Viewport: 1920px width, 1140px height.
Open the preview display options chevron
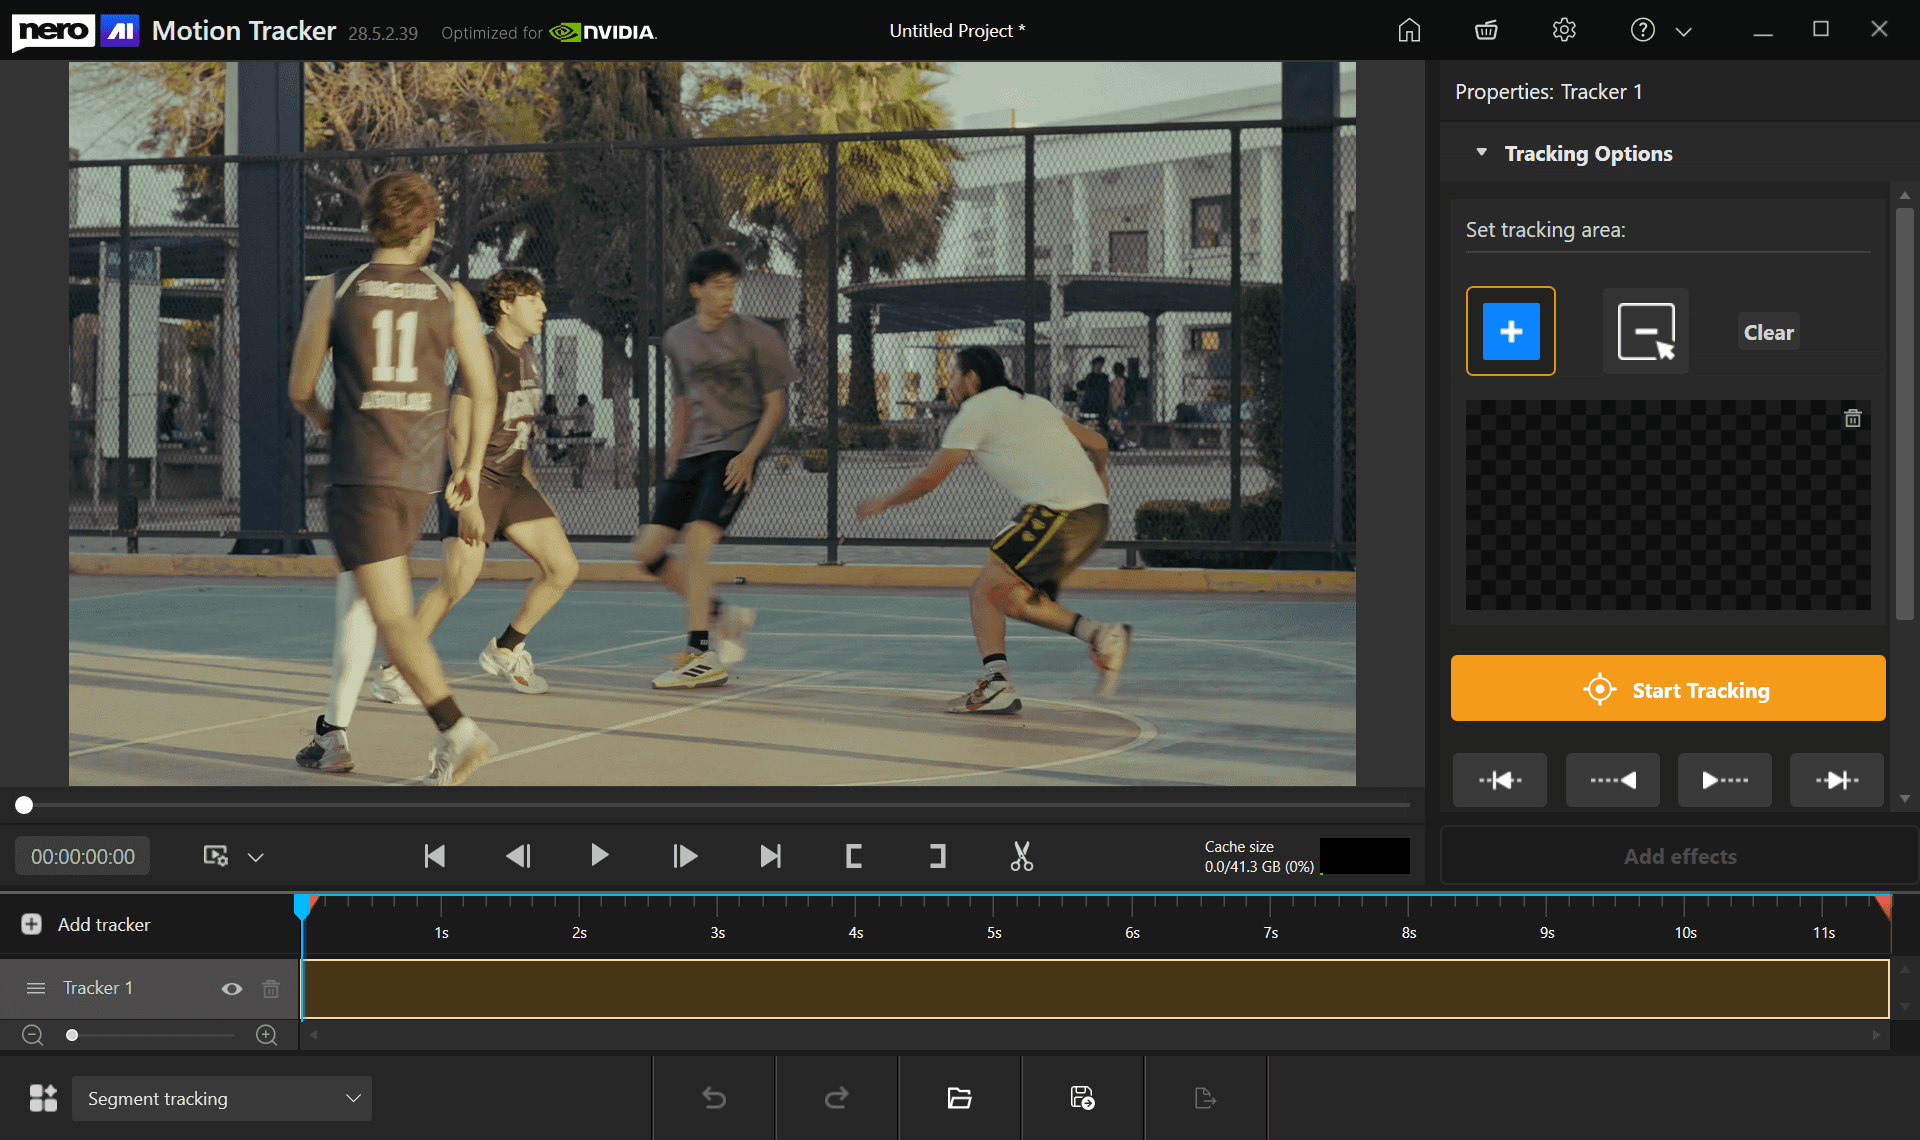pos(256,857)
